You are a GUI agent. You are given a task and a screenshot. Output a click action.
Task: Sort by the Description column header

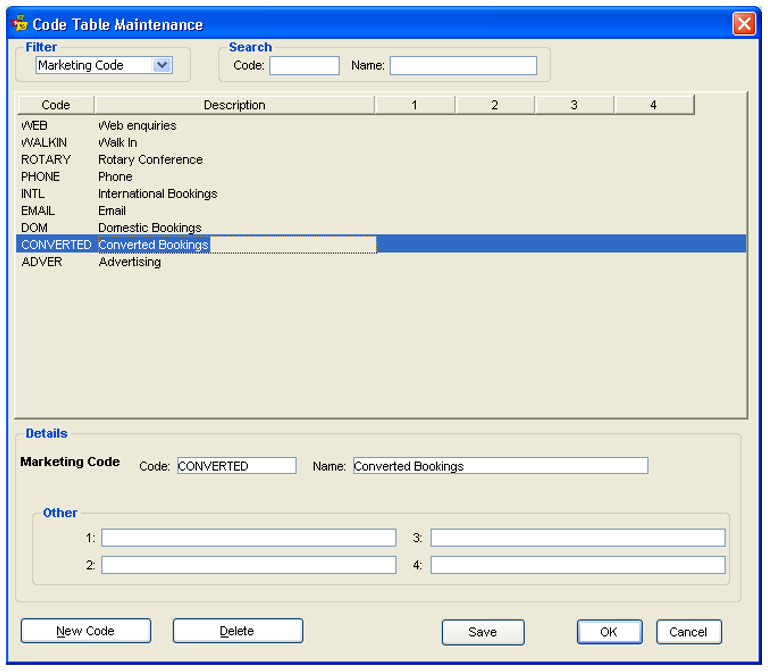tap(235, 105)
